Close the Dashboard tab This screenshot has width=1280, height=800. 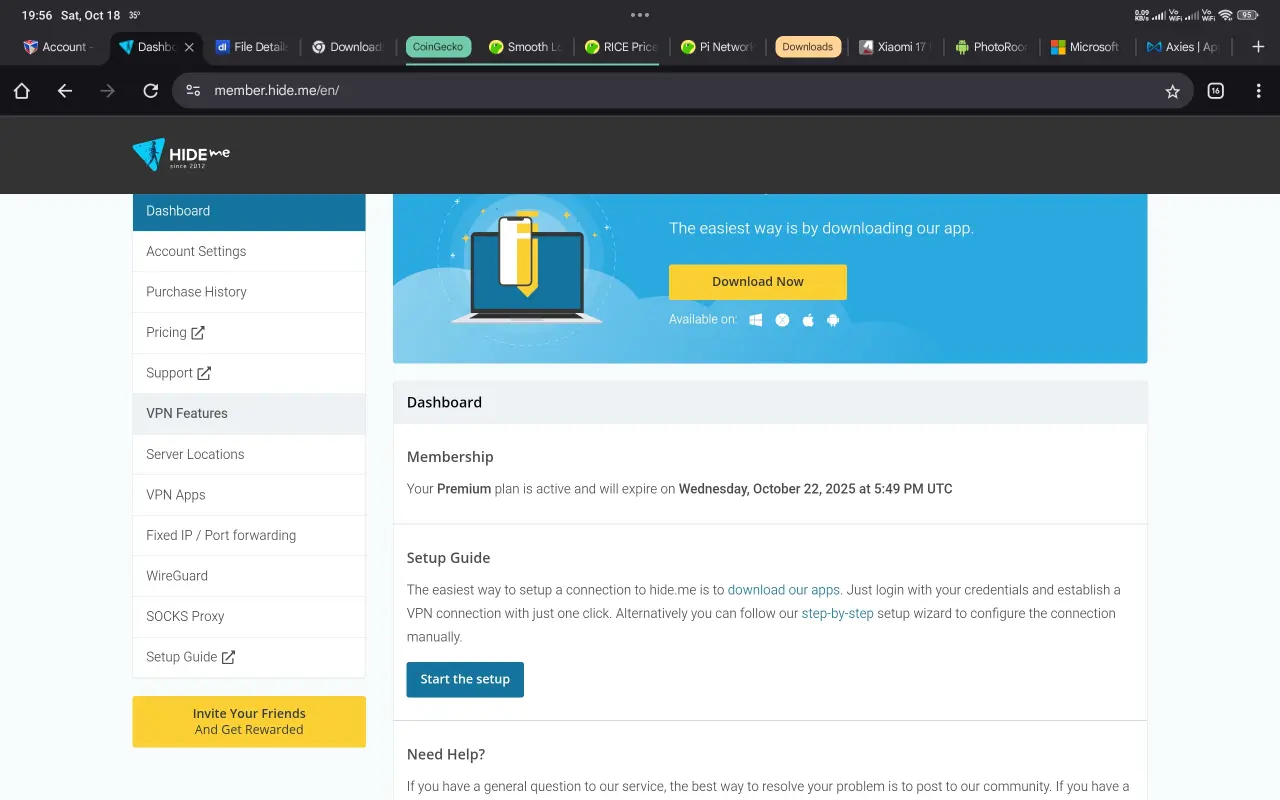tap(189, 47)
